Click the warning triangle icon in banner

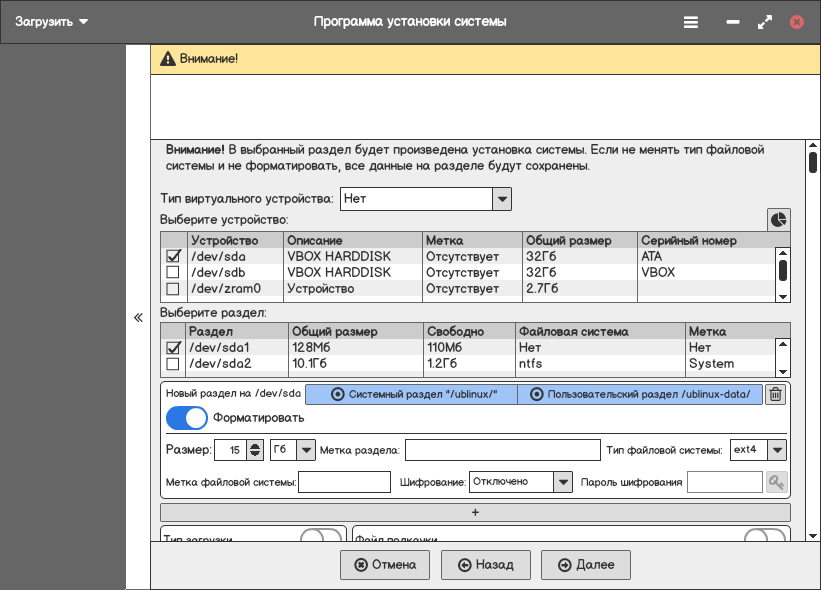click(167, 59)
